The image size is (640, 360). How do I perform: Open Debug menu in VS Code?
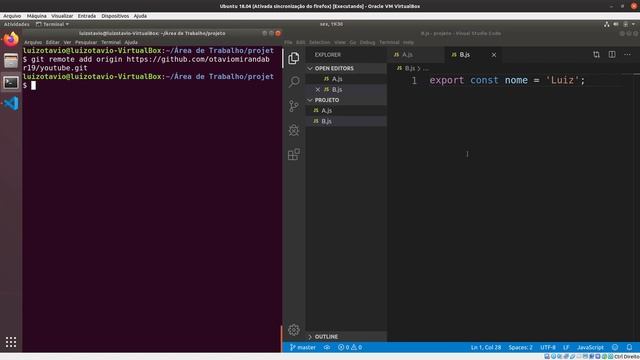coord(367,42)
